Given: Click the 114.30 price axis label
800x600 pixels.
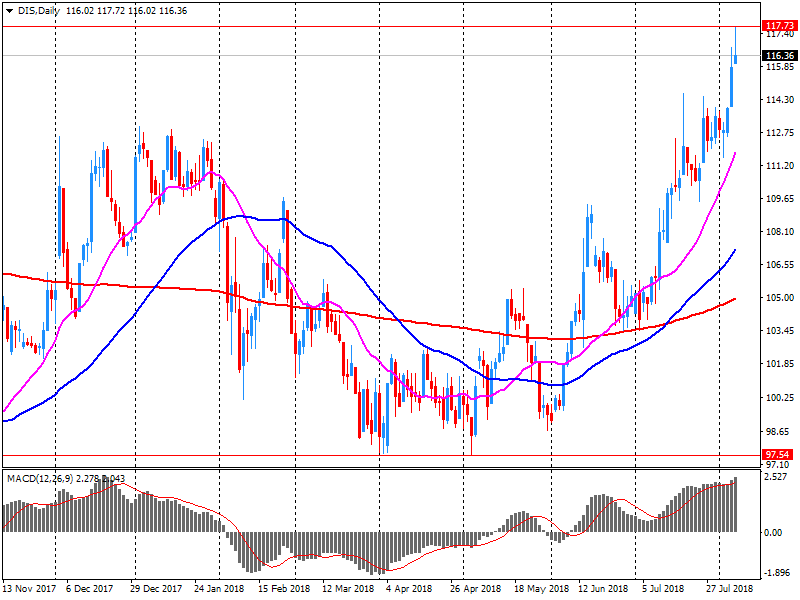Looking at the screenshot, I should [780, 99].
